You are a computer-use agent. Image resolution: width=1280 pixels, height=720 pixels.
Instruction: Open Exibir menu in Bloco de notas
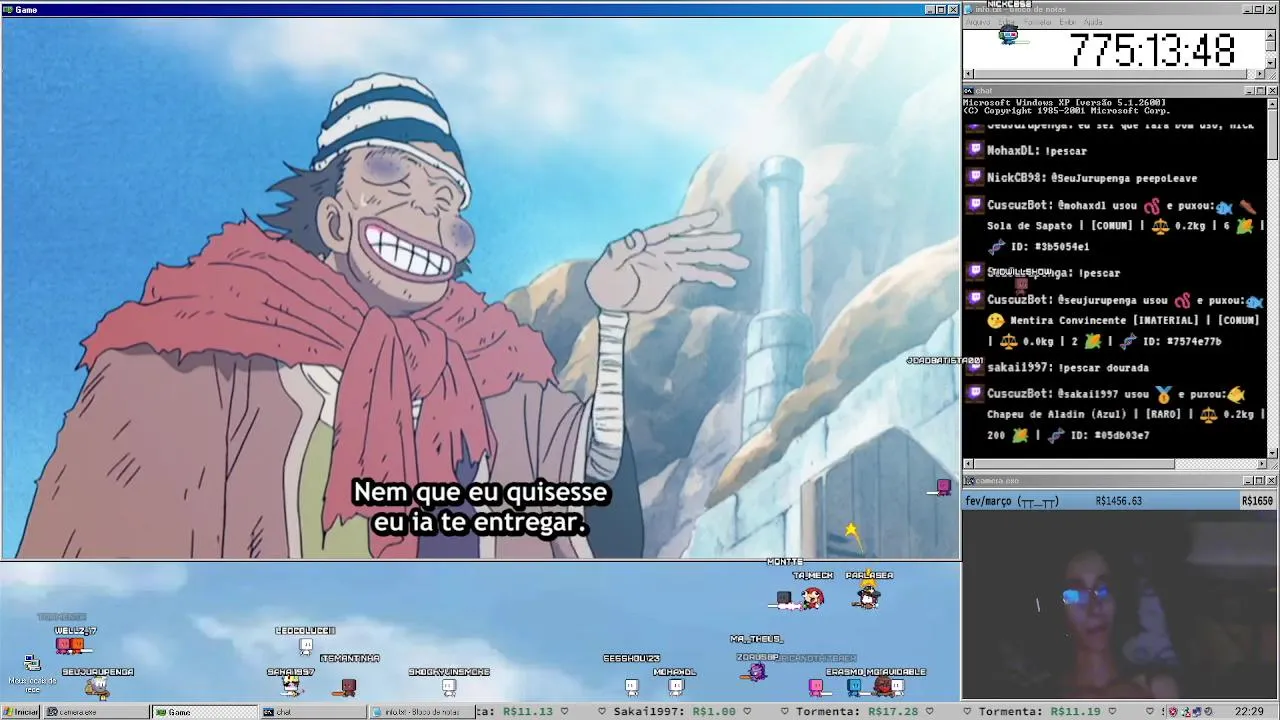(x=1067, y=22)
